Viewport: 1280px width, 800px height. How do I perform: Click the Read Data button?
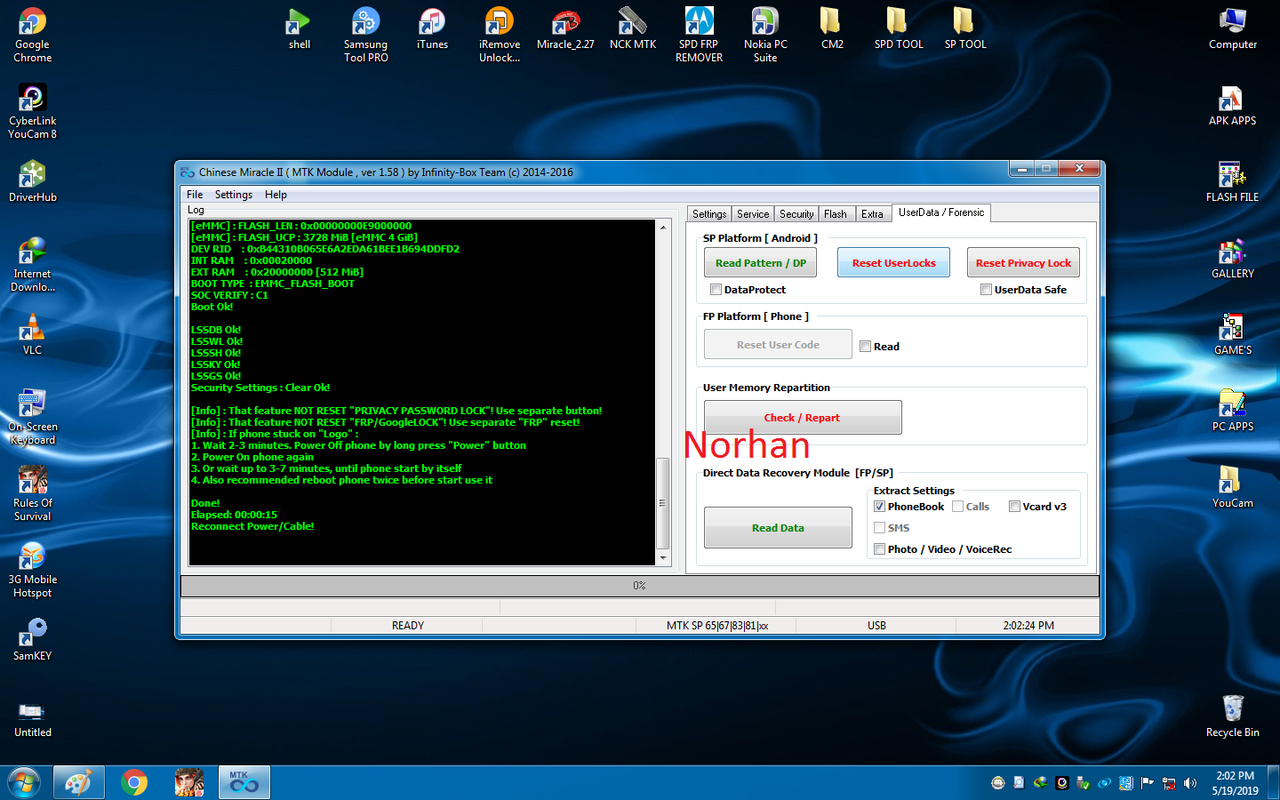[778, 528]
